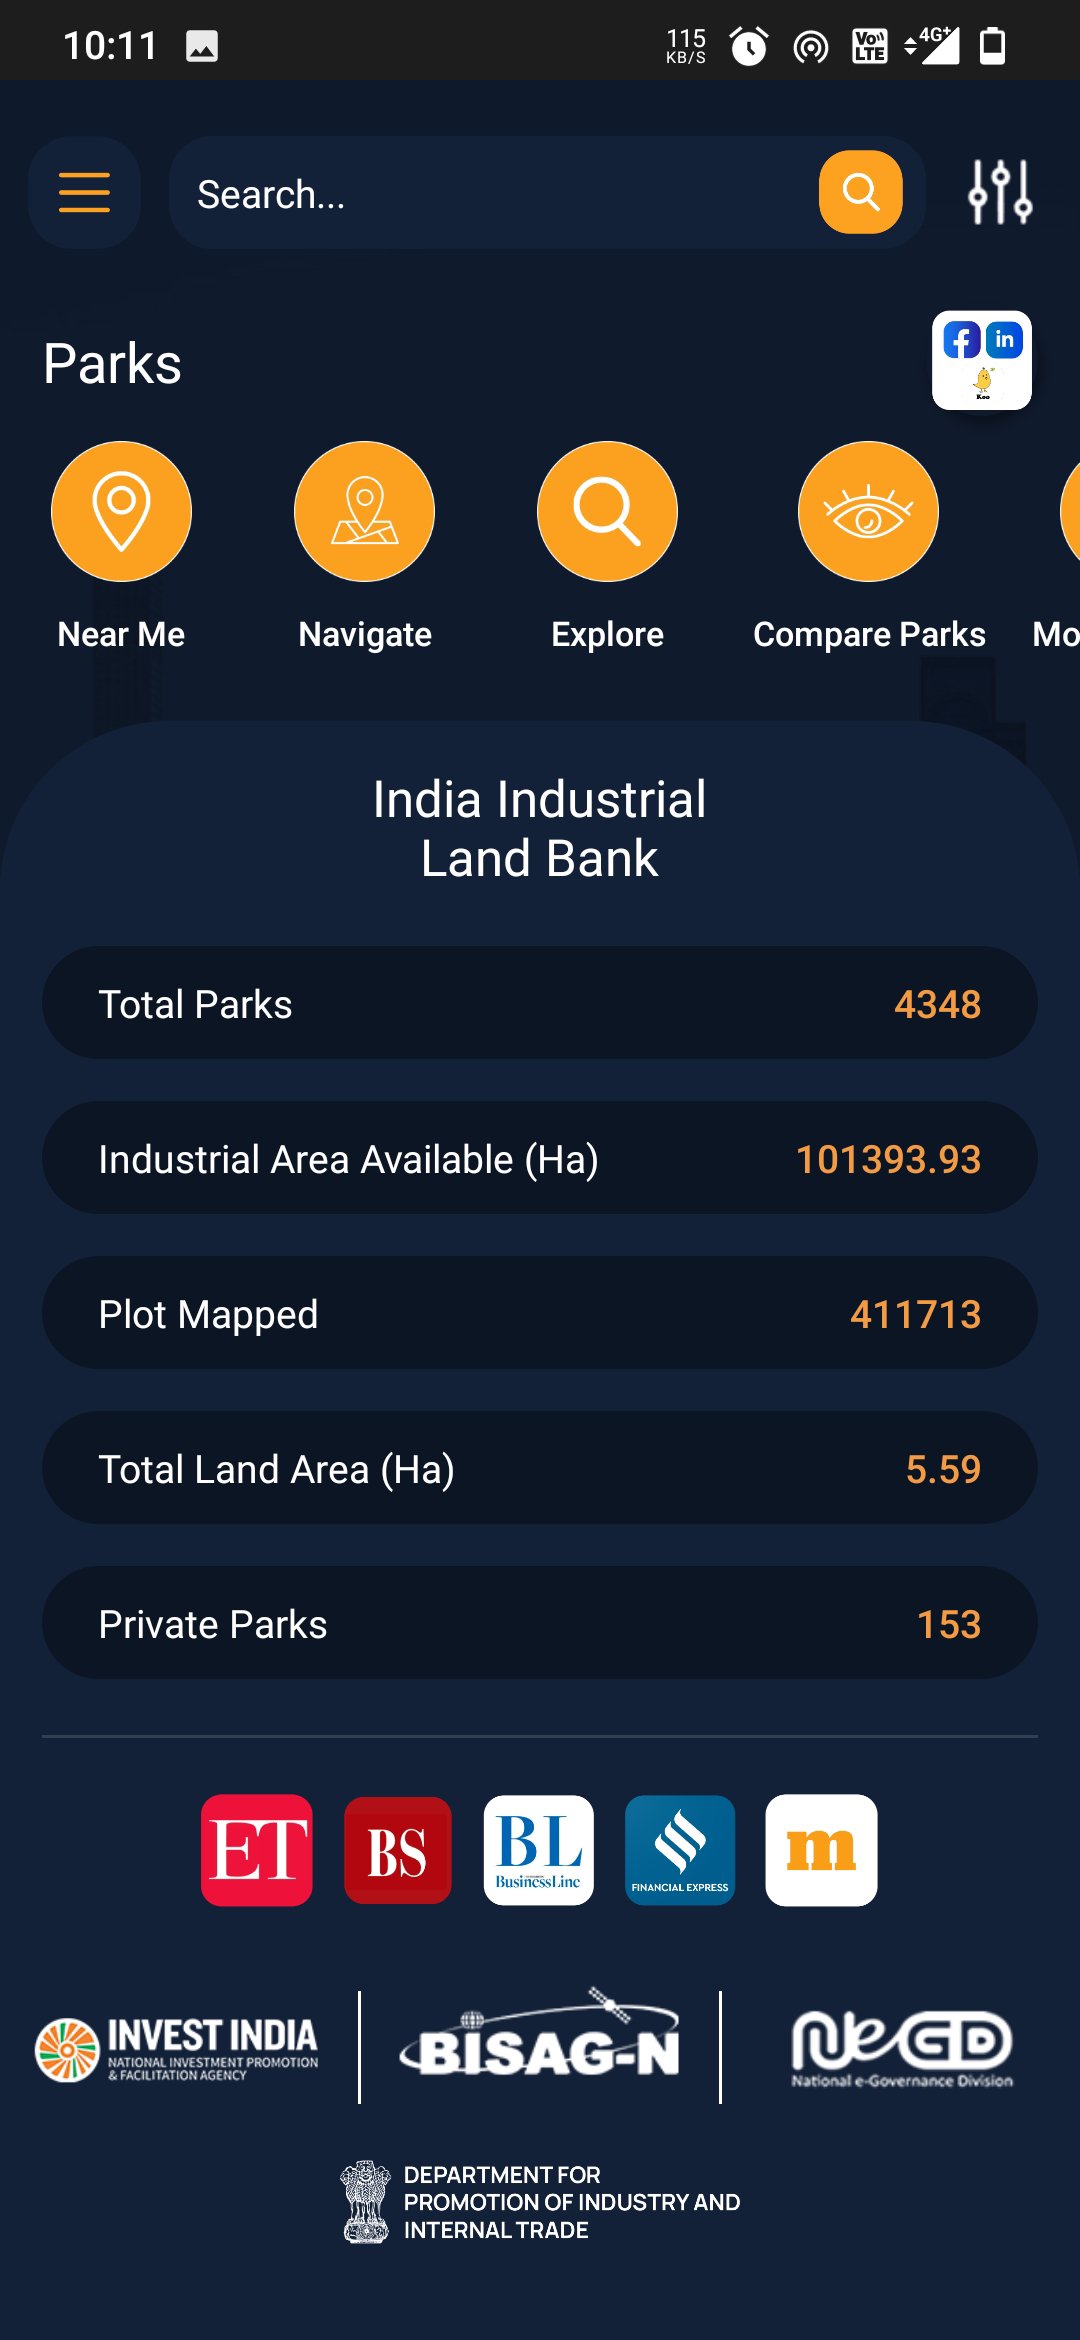1080x2340 pixels.
Task: Open the social media share widget
Action: [982, 360]
